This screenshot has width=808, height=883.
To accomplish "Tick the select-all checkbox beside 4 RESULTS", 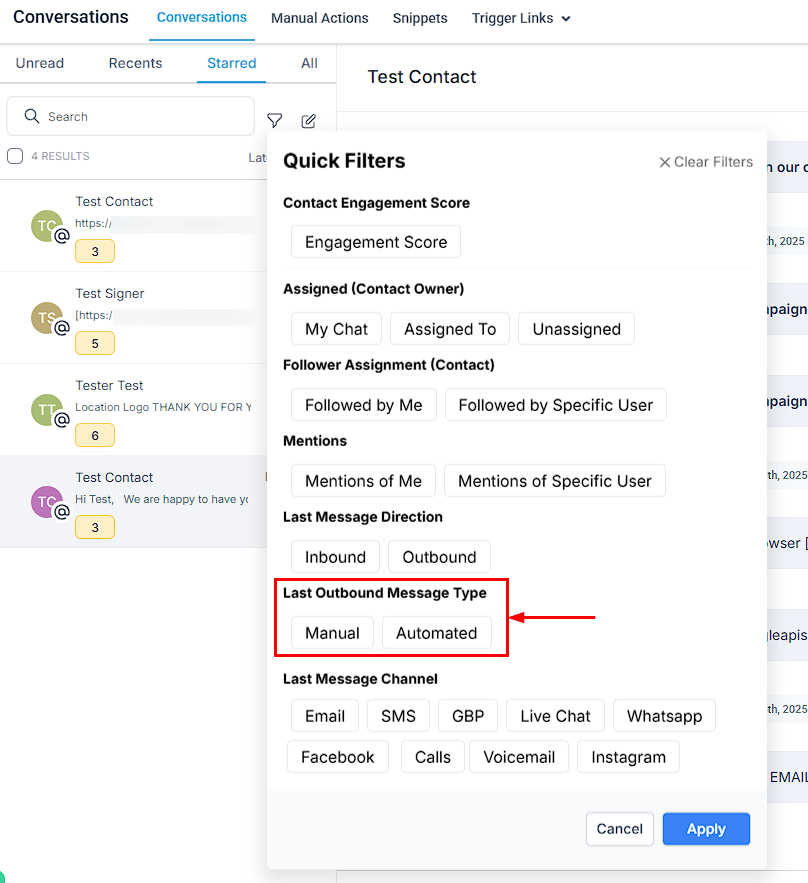I will (x=15, y=156).
